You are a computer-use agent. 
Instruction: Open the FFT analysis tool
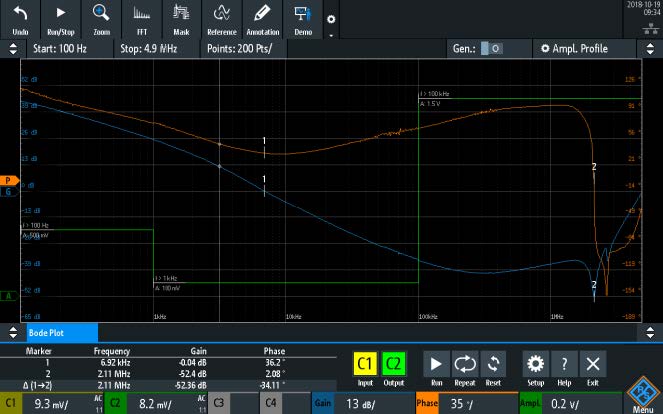pyautogui.click(x=141, y=18)
